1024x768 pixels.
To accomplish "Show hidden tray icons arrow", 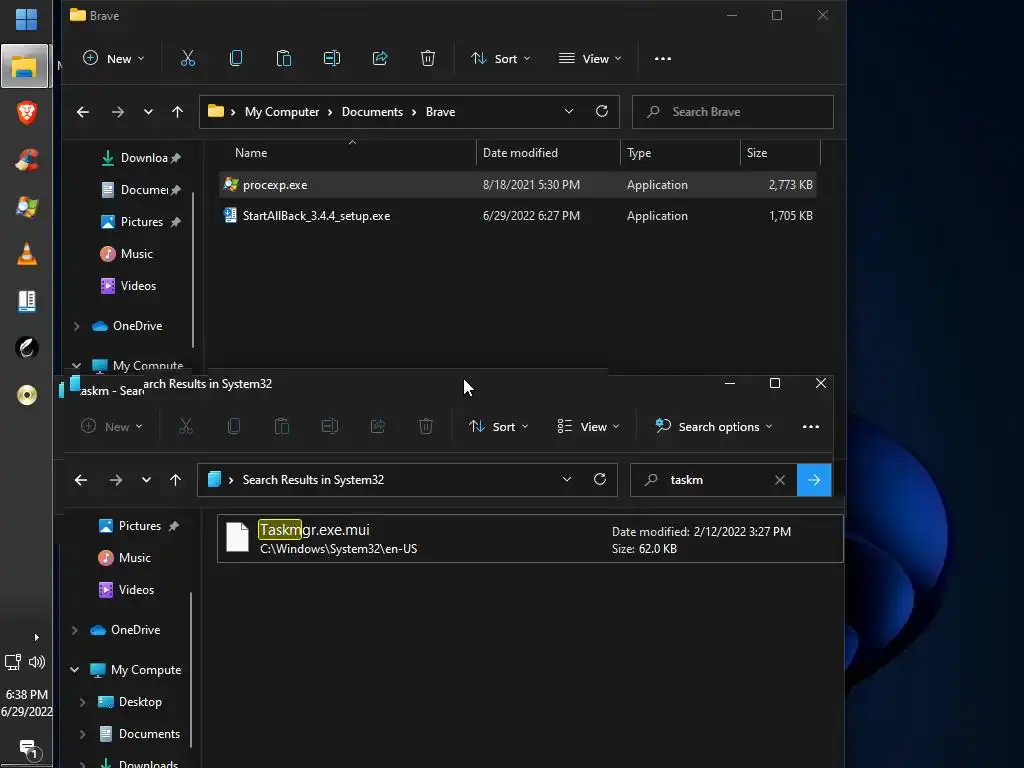I will [37, 637].
